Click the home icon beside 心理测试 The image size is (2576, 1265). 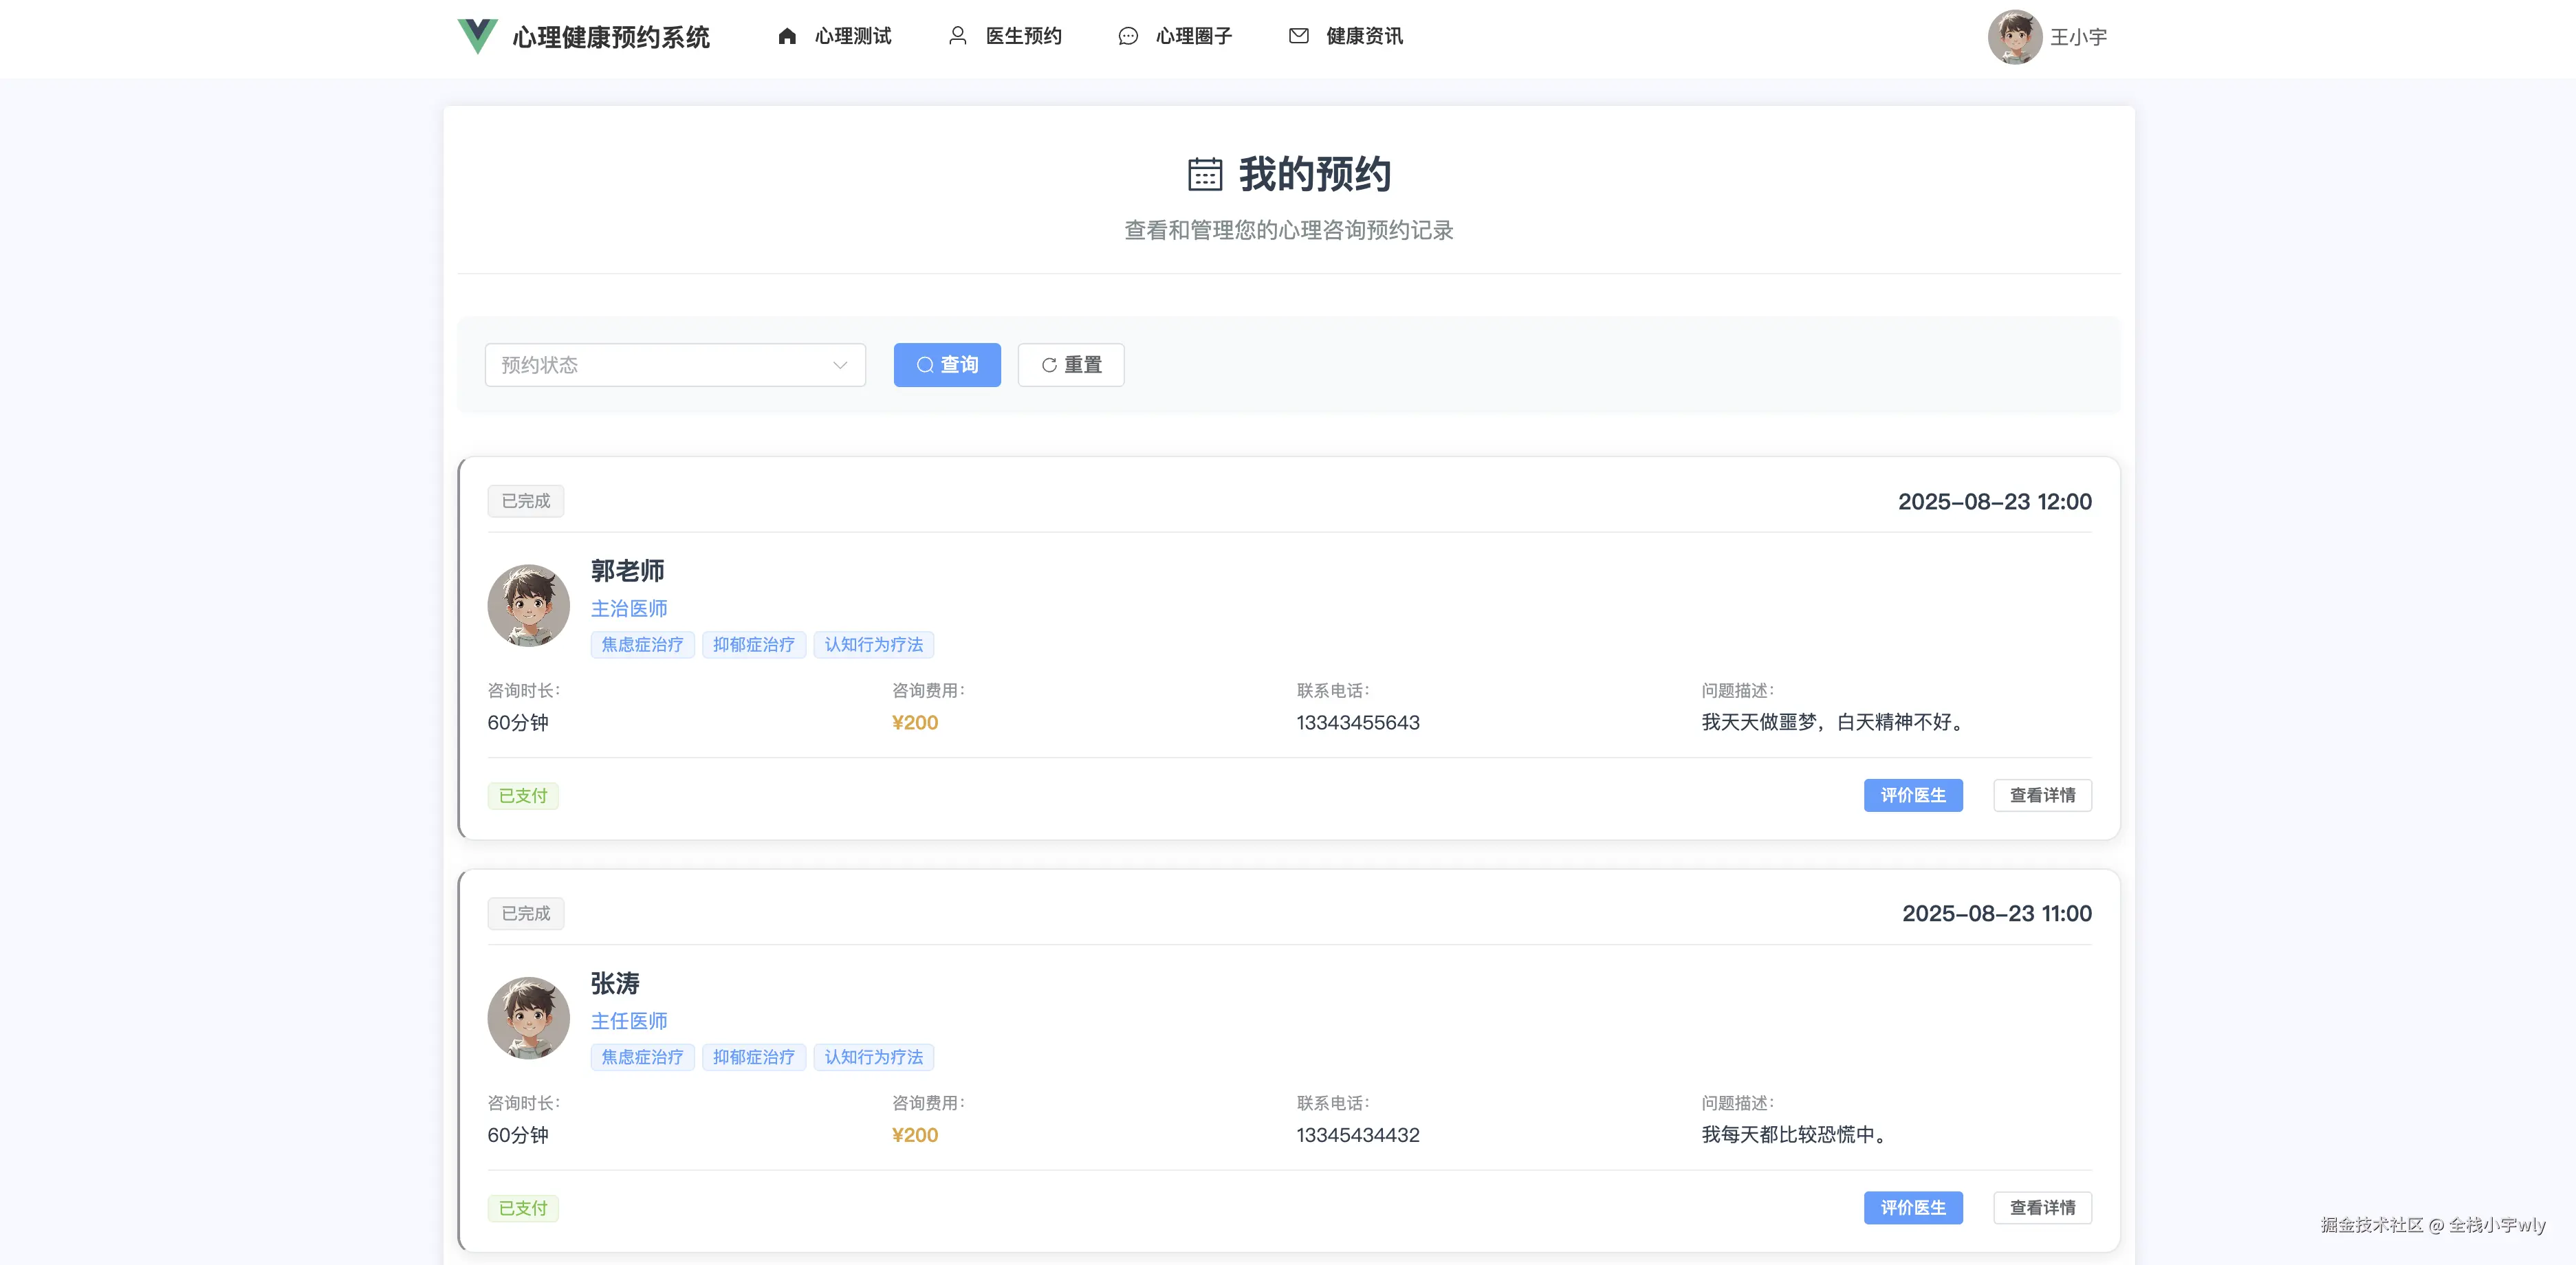(786, 35)
